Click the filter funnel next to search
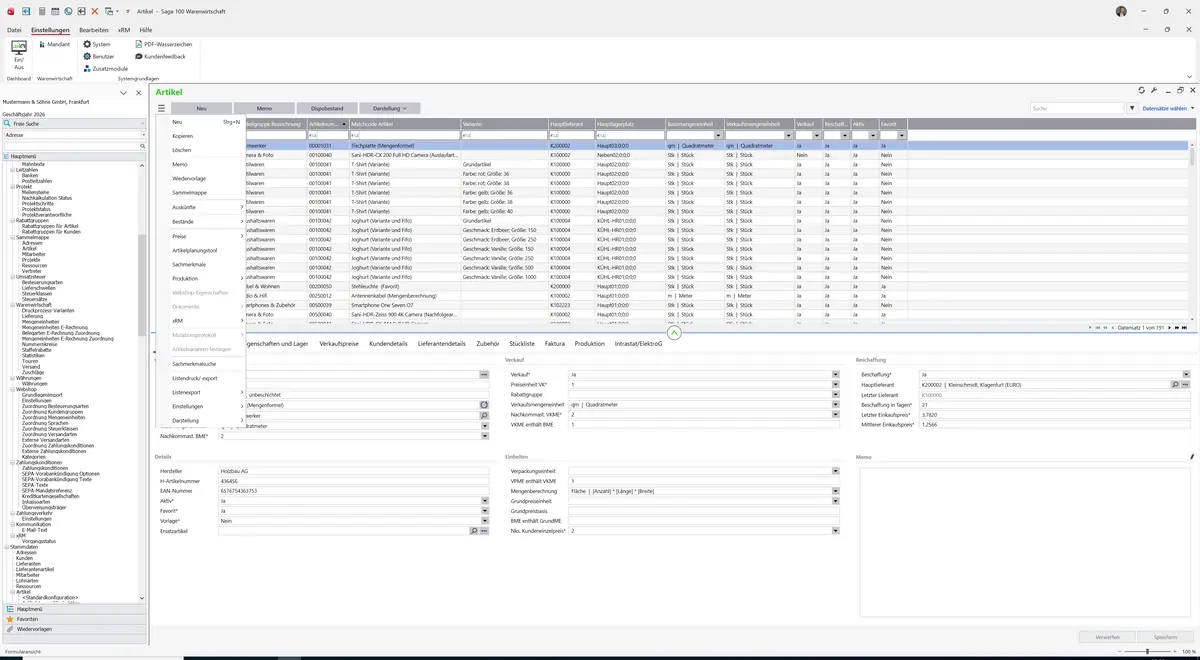Viewport: 1200px width, 660px height. pyautogui.click(x=1132, y=108)
